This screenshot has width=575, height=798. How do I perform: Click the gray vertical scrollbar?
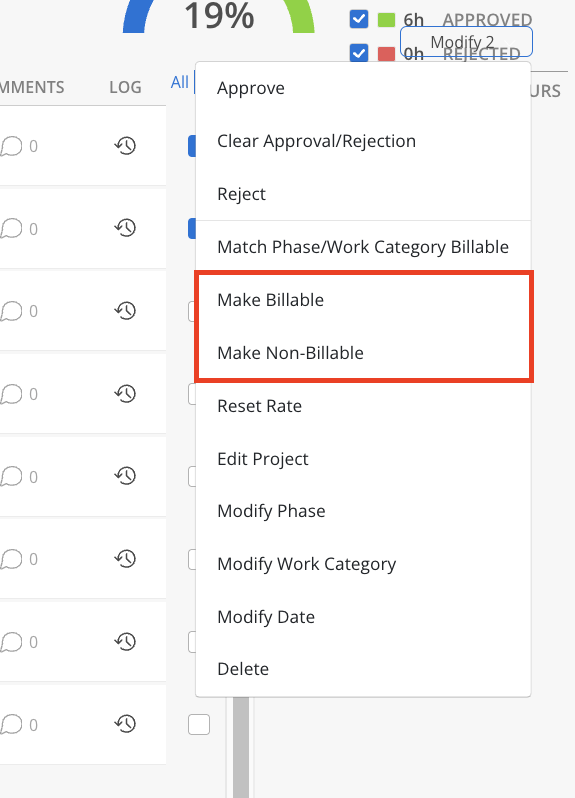(x=241, y=747)
